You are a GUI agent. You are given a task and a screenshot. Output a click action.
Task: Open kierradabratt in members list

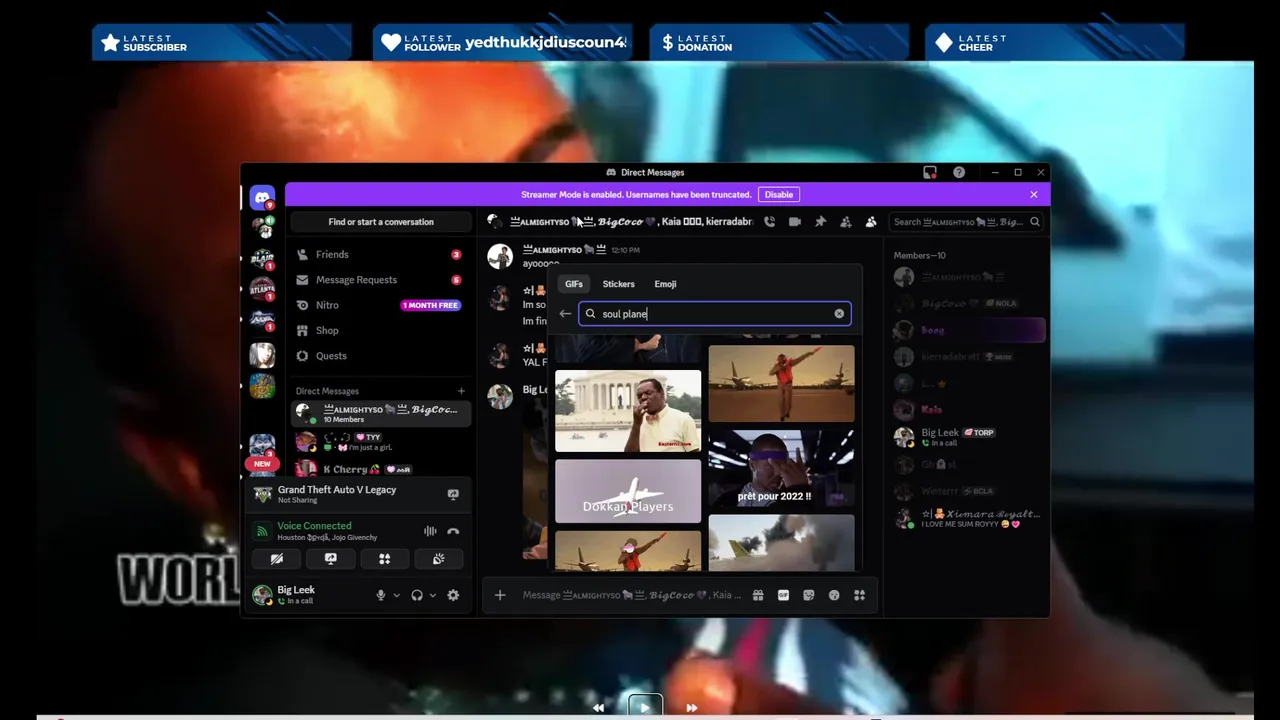point(968,356)
